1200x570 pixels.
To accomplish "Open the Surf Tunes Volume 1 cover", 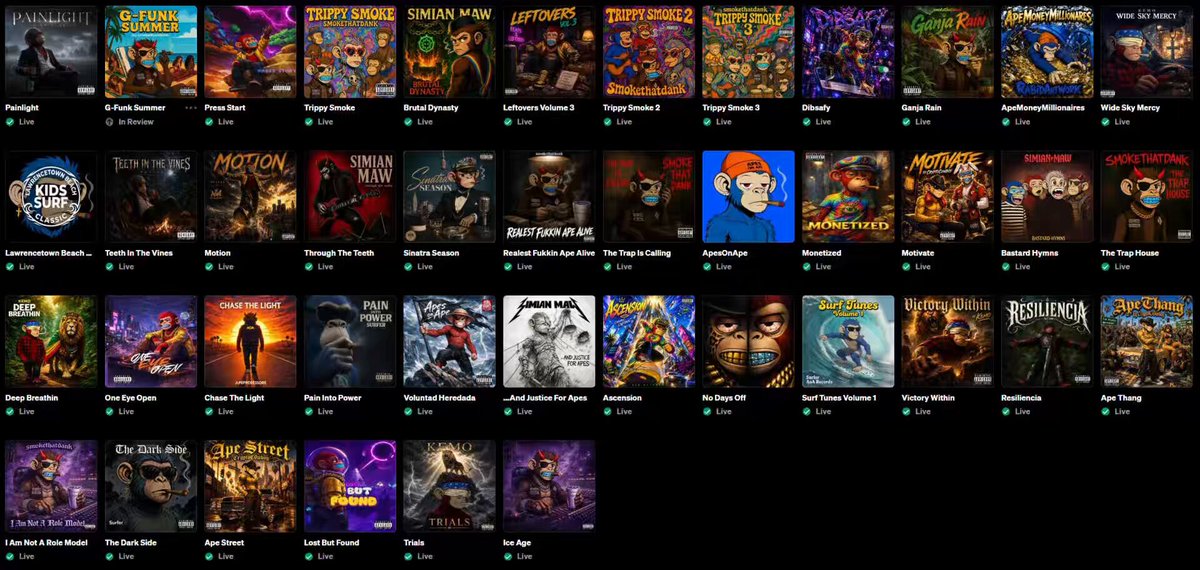I will (x=849, y=342).
